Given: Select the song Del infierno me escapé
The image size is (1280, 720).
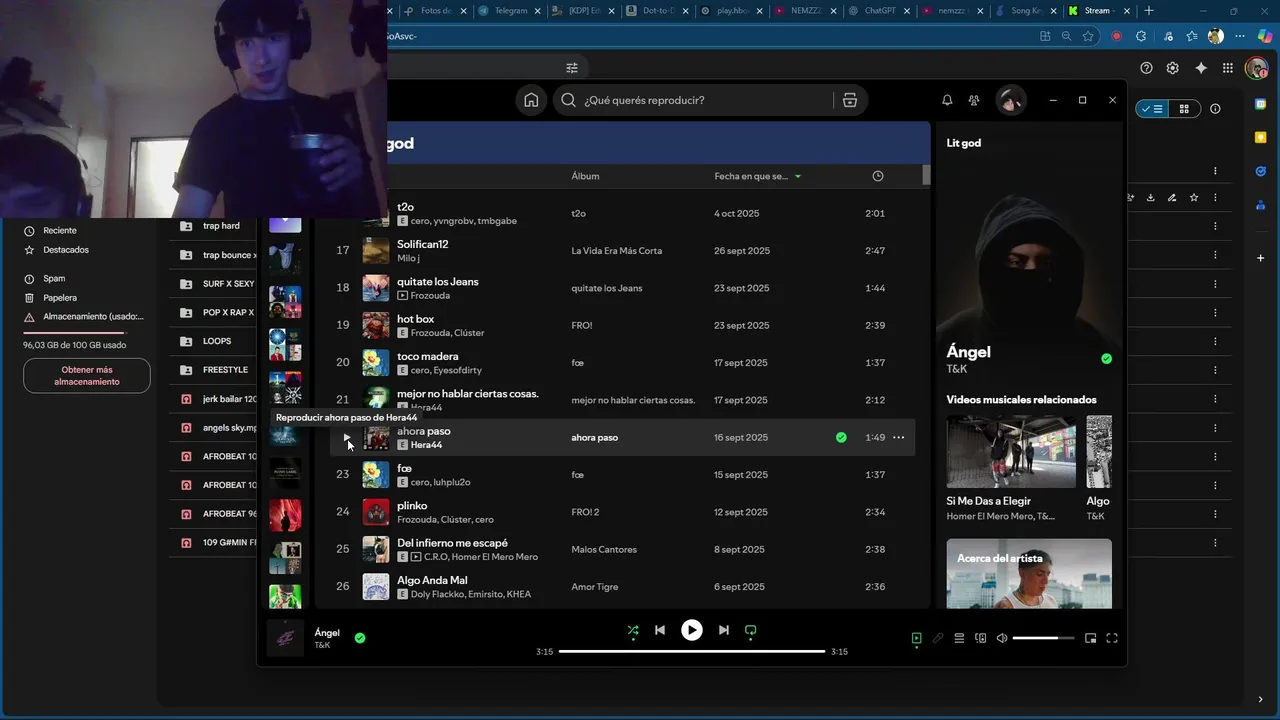Looking at the screenshot, I should [x=452, y=543].
